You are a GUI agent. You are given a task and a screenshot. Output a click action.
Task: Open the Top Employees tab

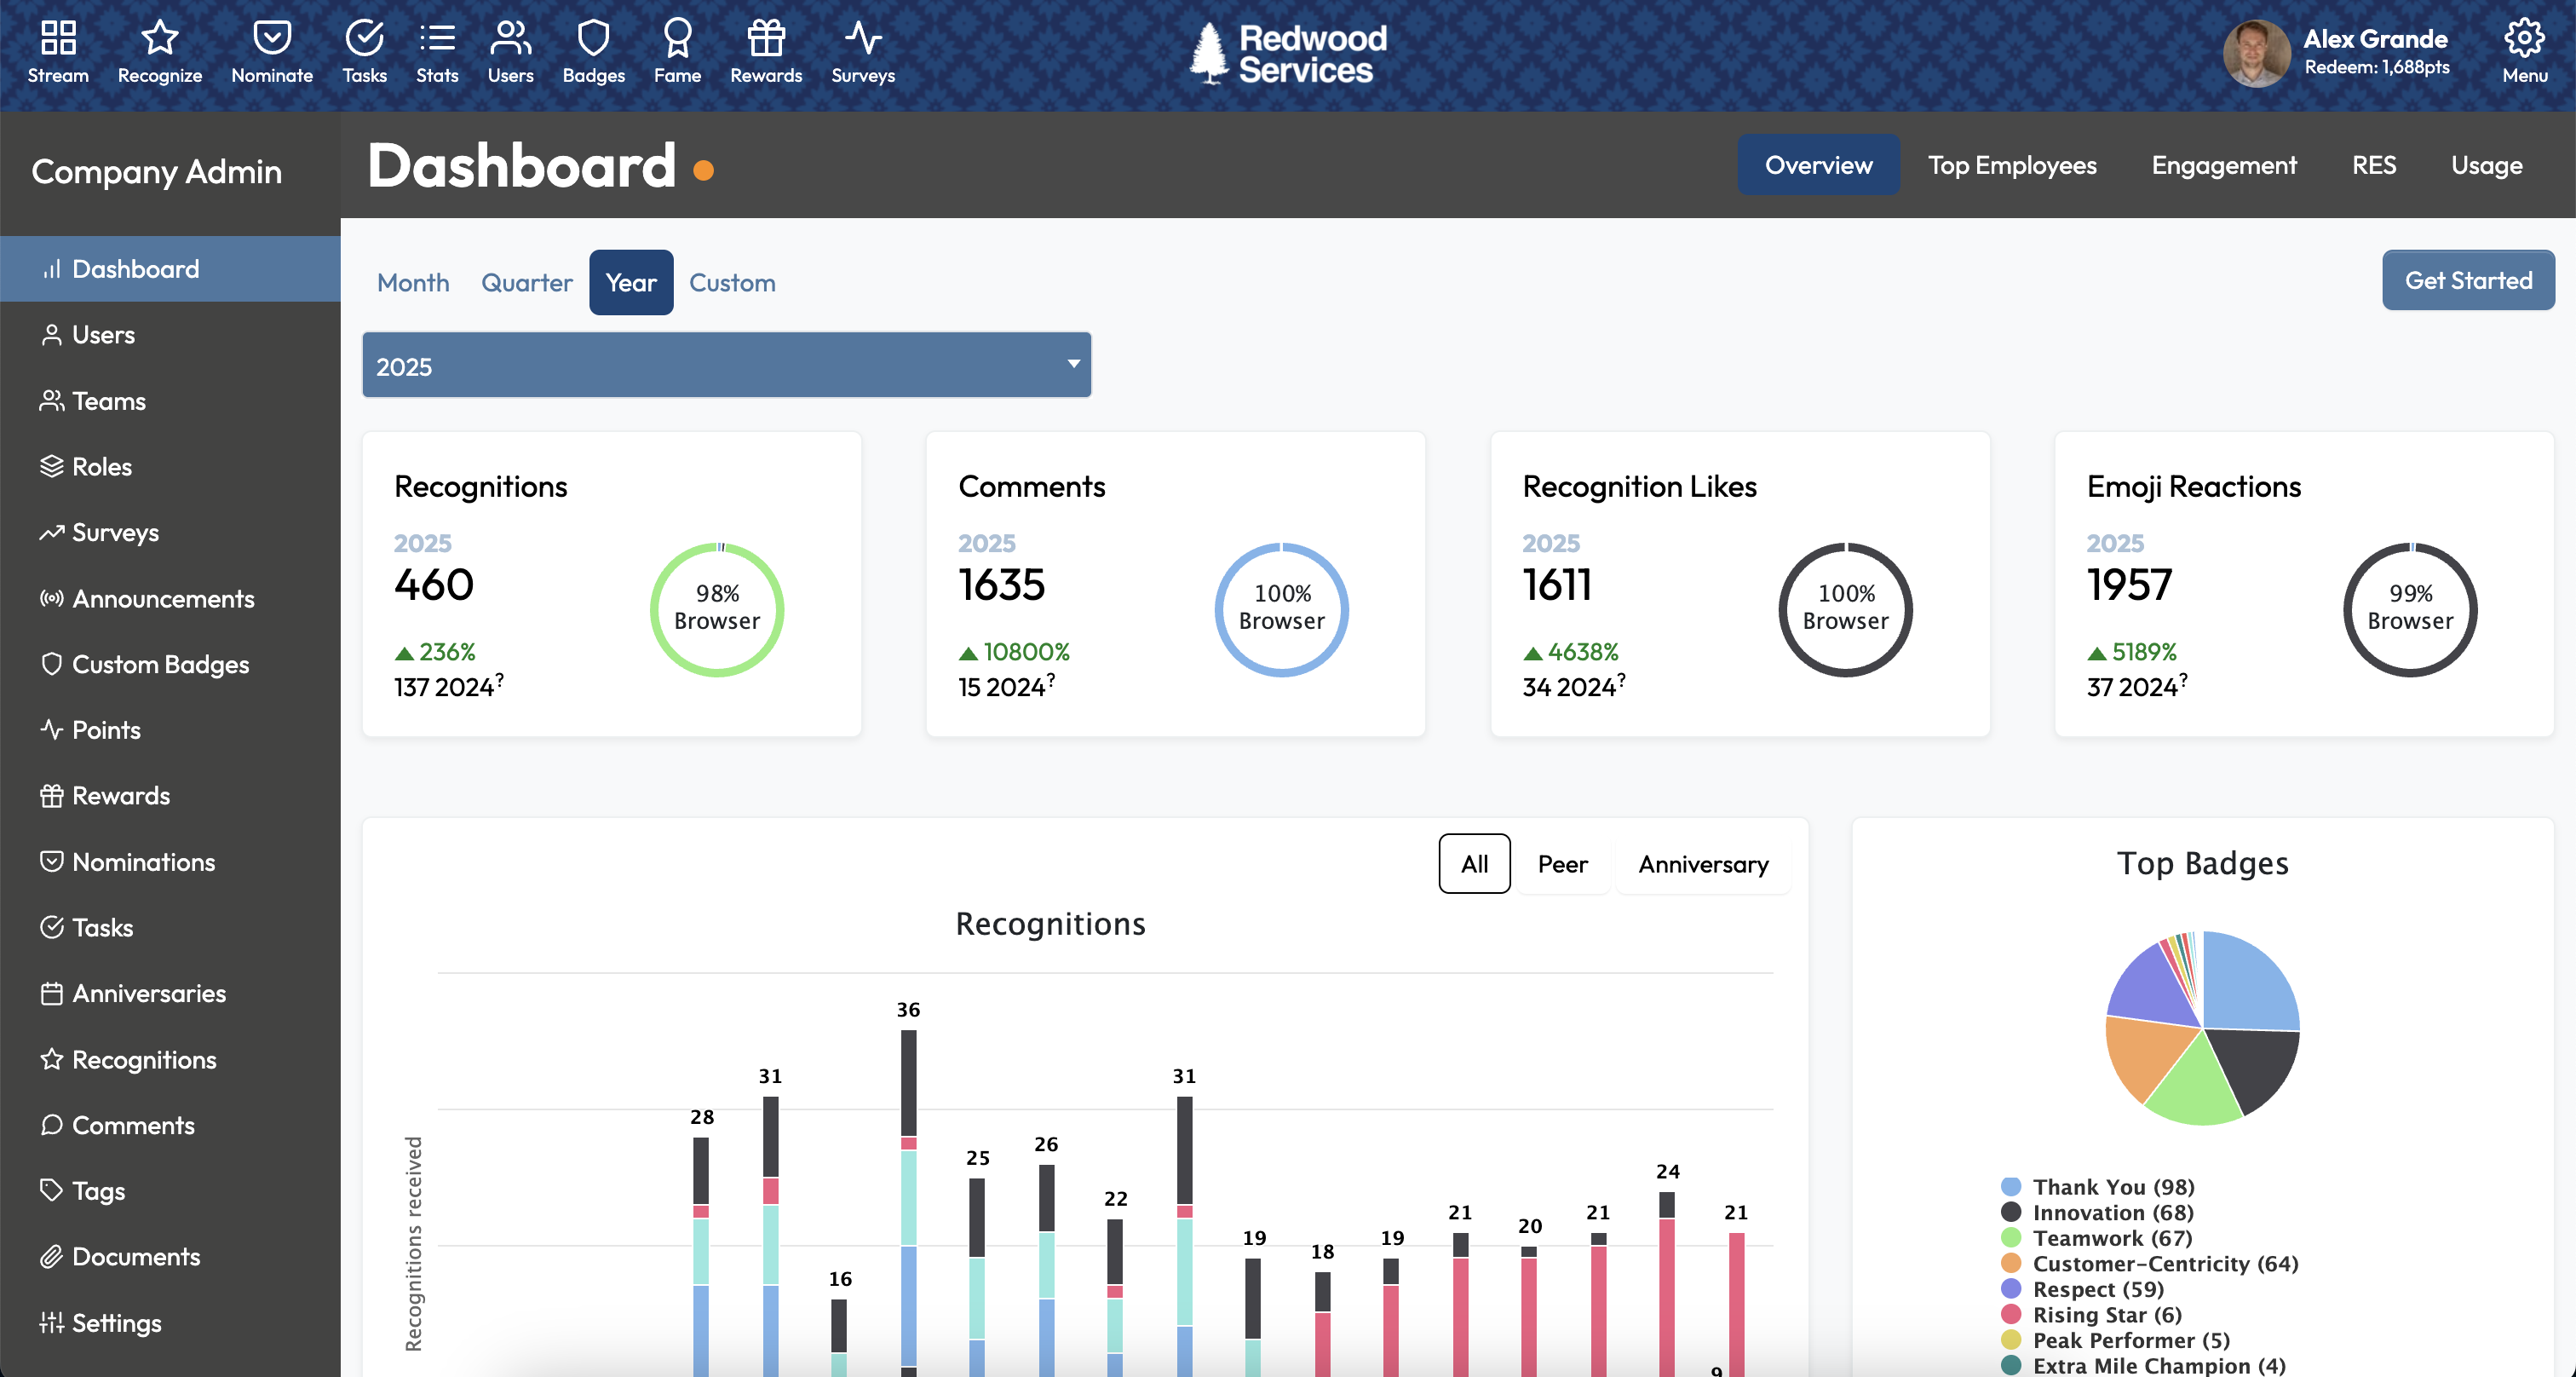[x=2012, y=165]
